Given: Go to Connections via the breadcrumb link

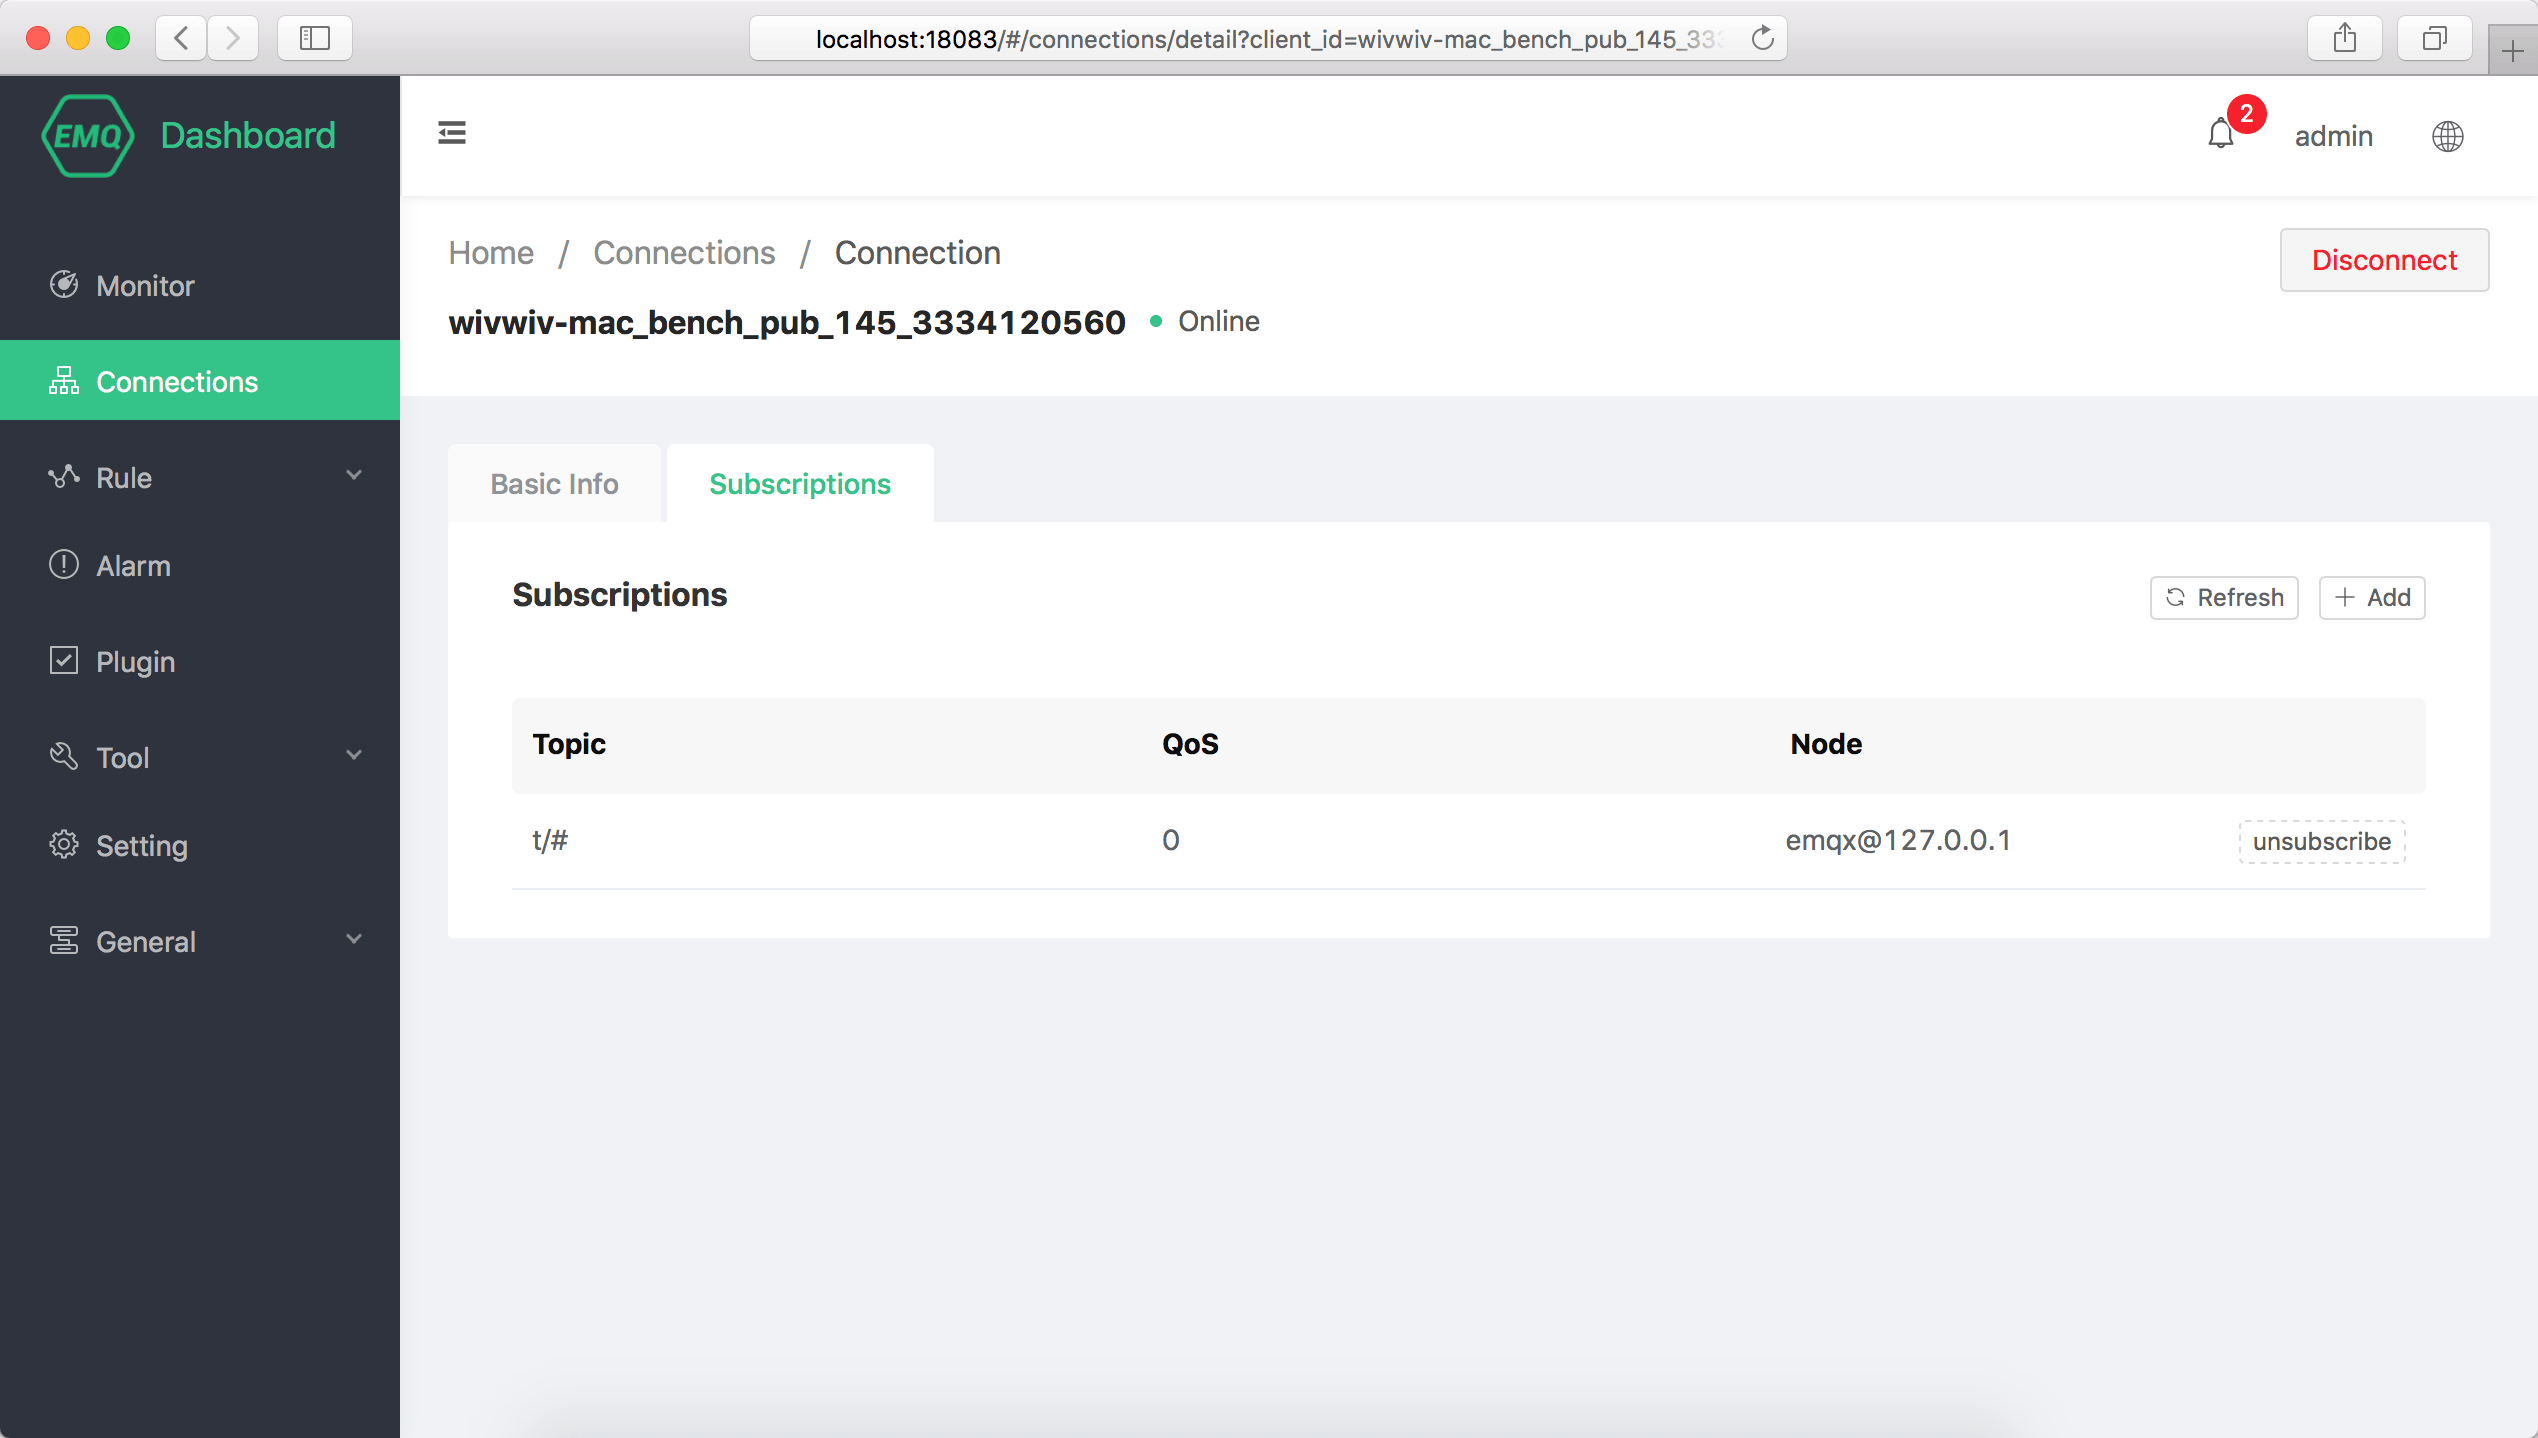Looking at the screenshot, I should coord(684,253).
